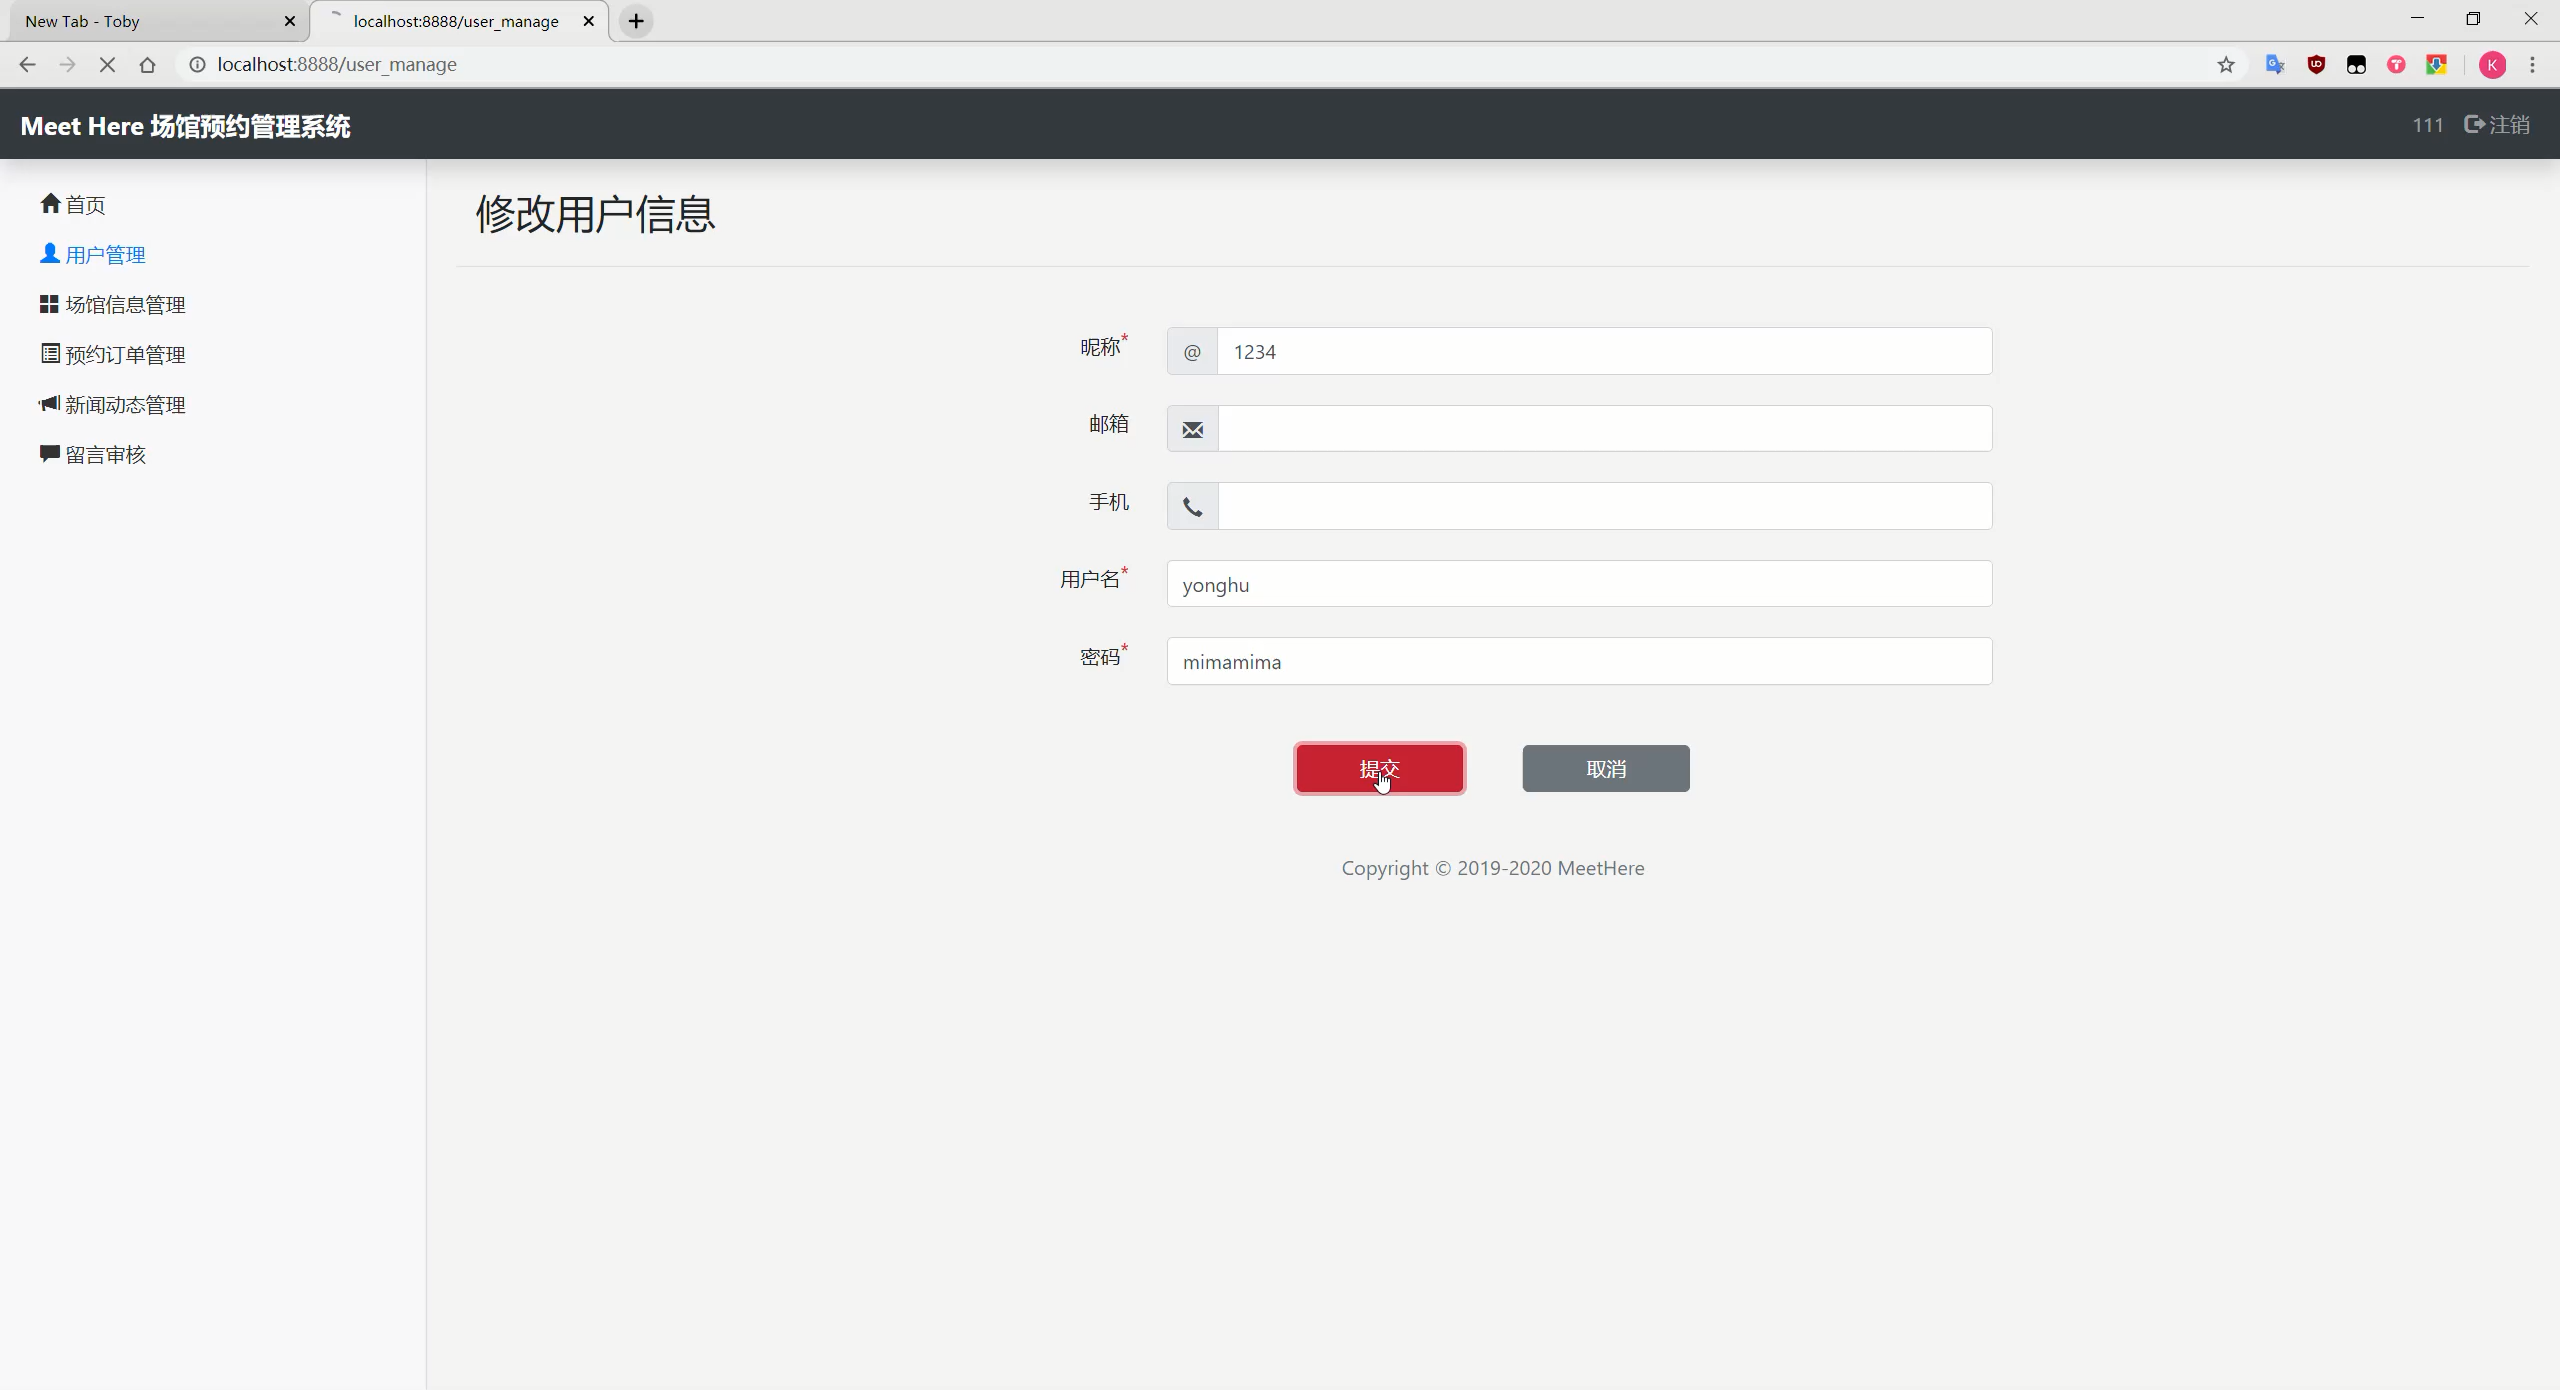This screenshot has width=2560, height=1390.
Task: Bookmark this page with star icon
Action: click(x=2226, y=65)
